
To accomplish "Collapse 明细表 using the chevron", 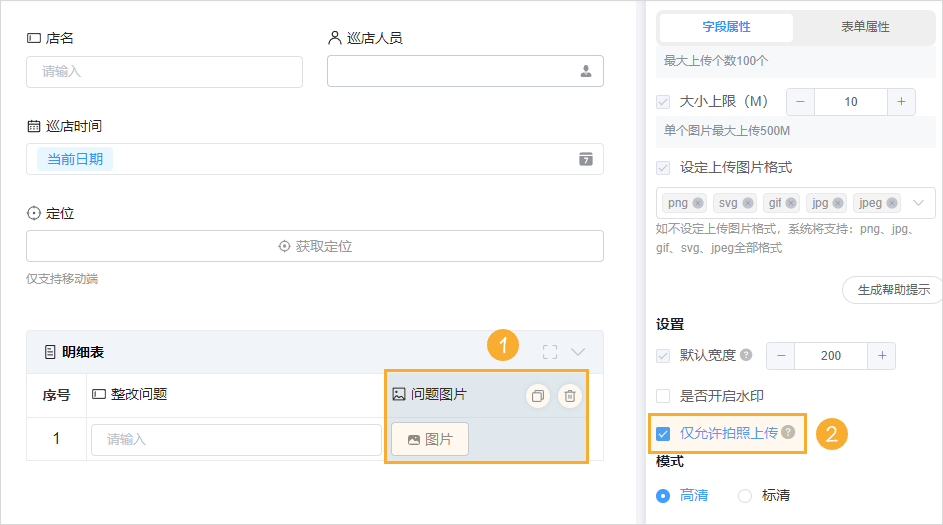I will click(x=578, y=352).
